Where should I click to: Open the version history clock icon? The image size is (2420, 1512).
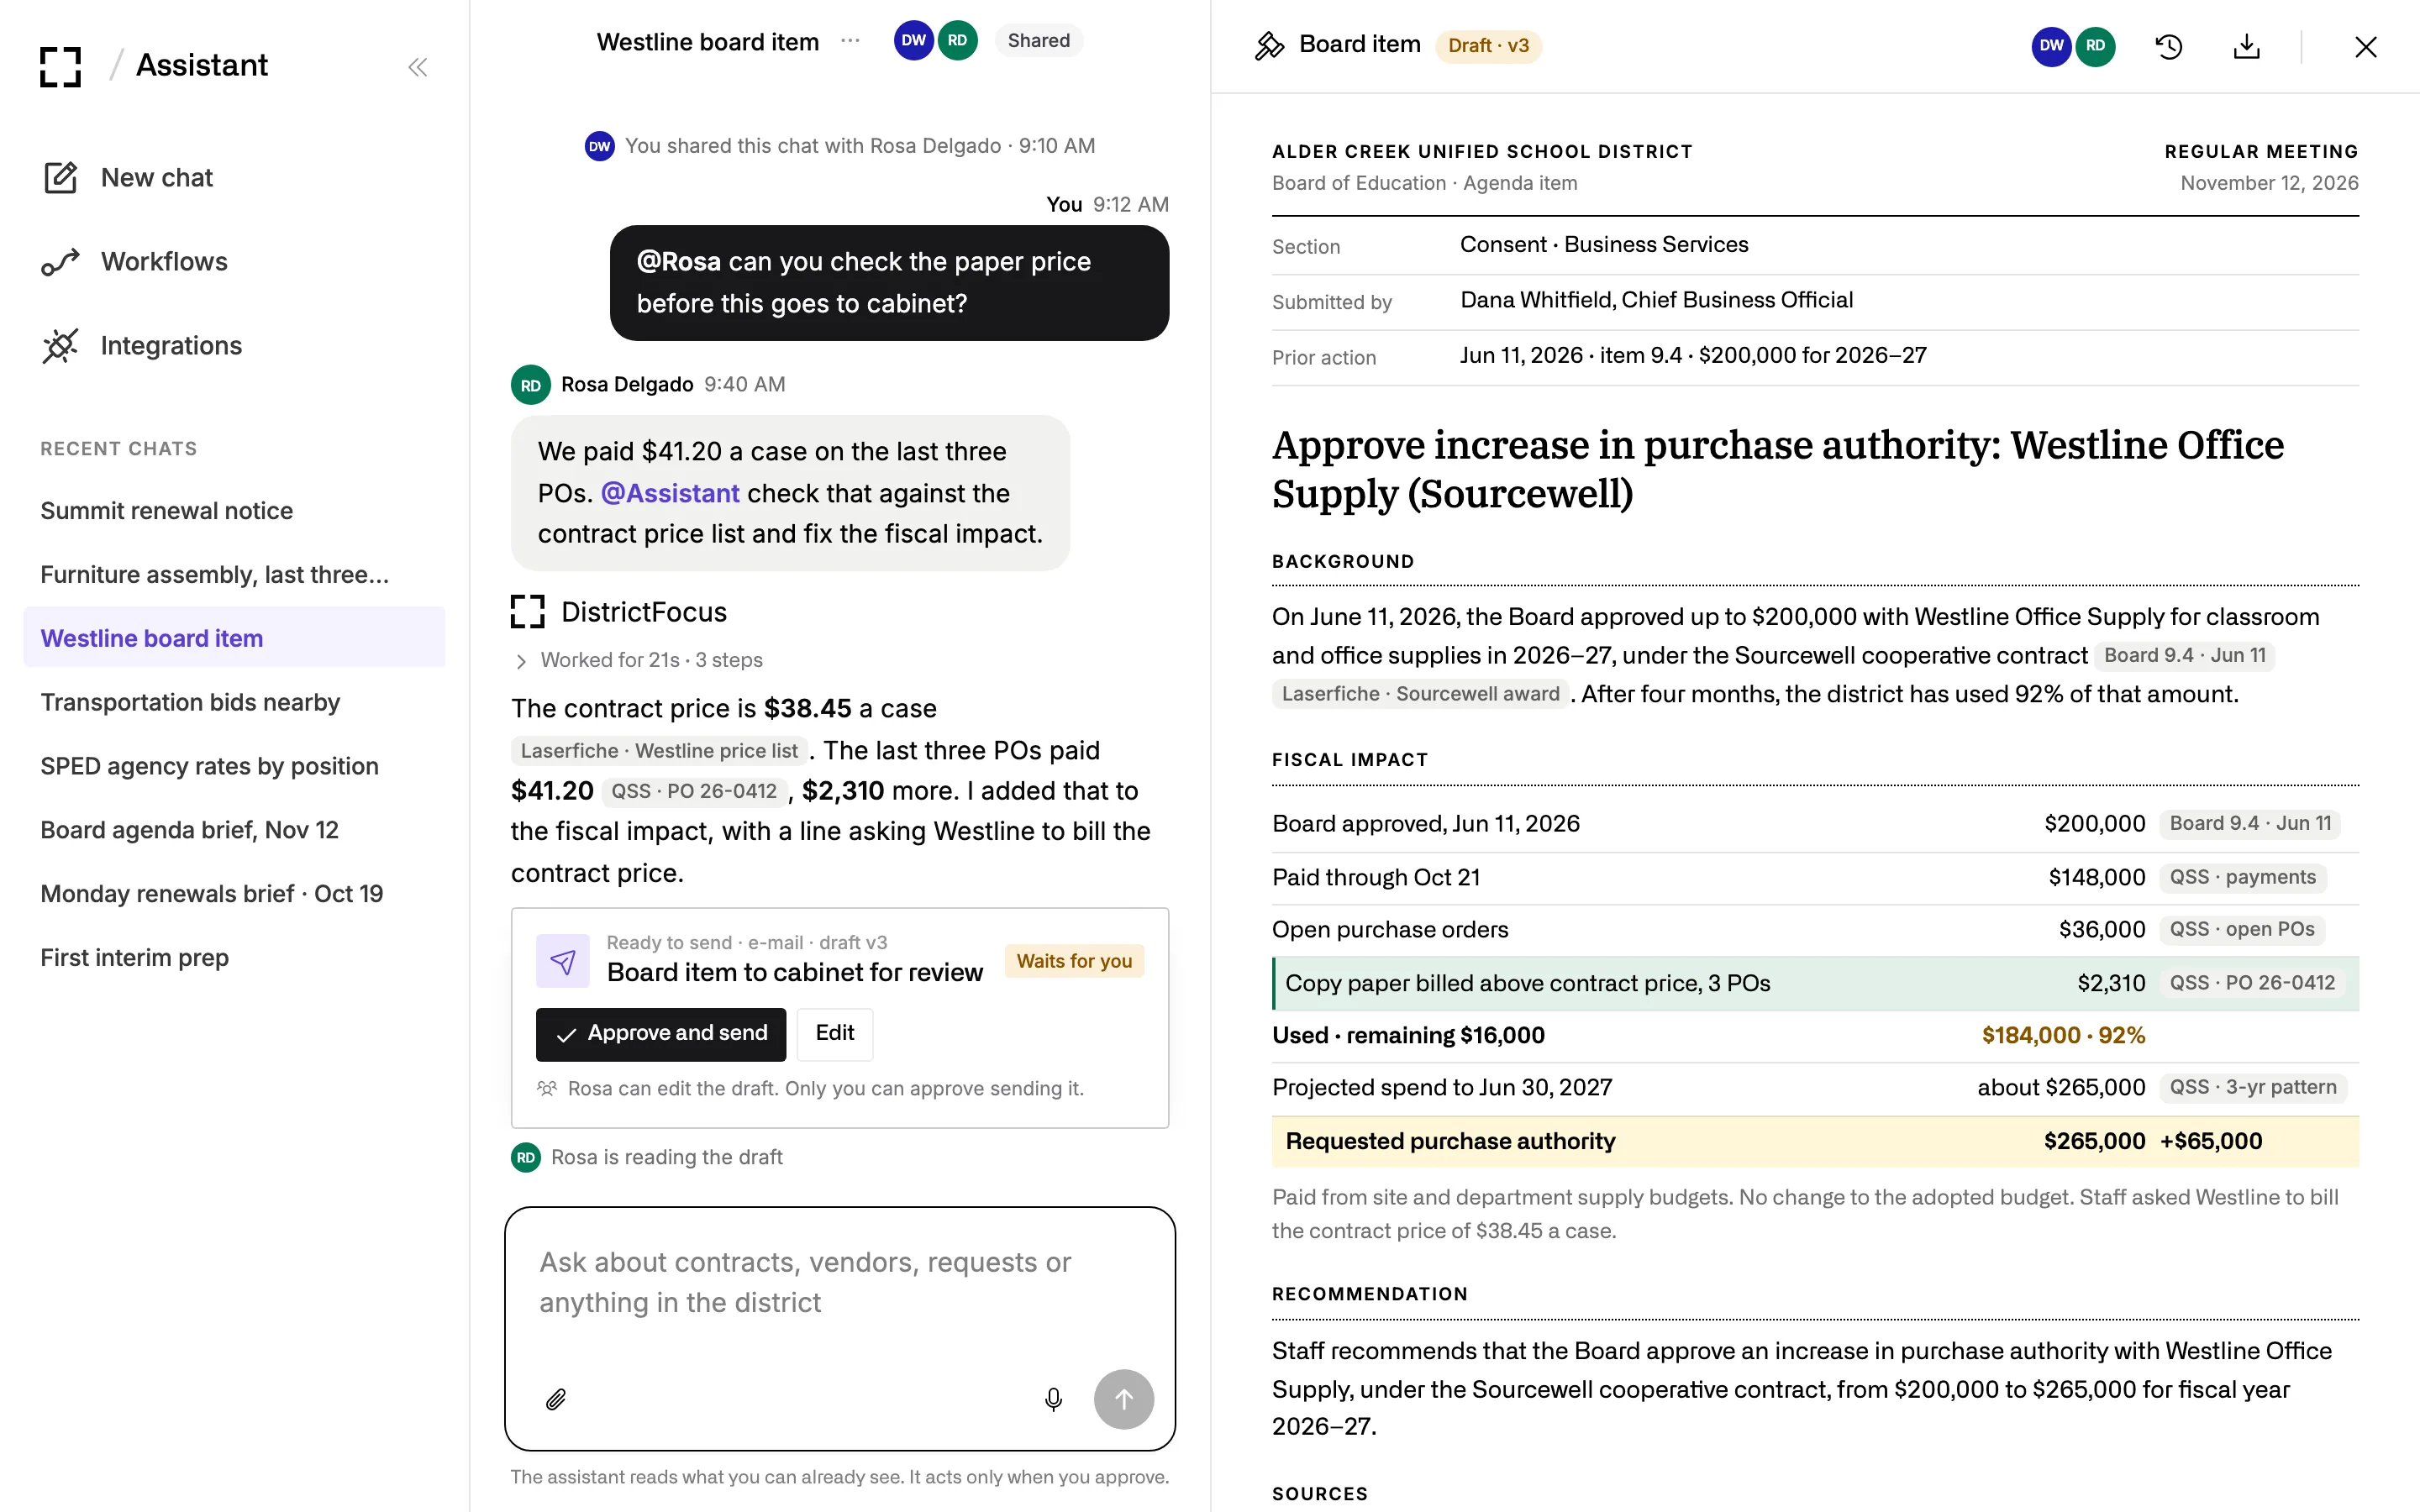coord(2169,46)
